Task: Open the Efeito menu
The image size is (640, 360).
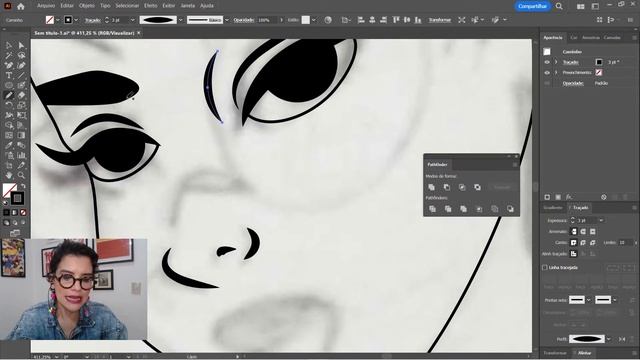Action: (151, 6)
